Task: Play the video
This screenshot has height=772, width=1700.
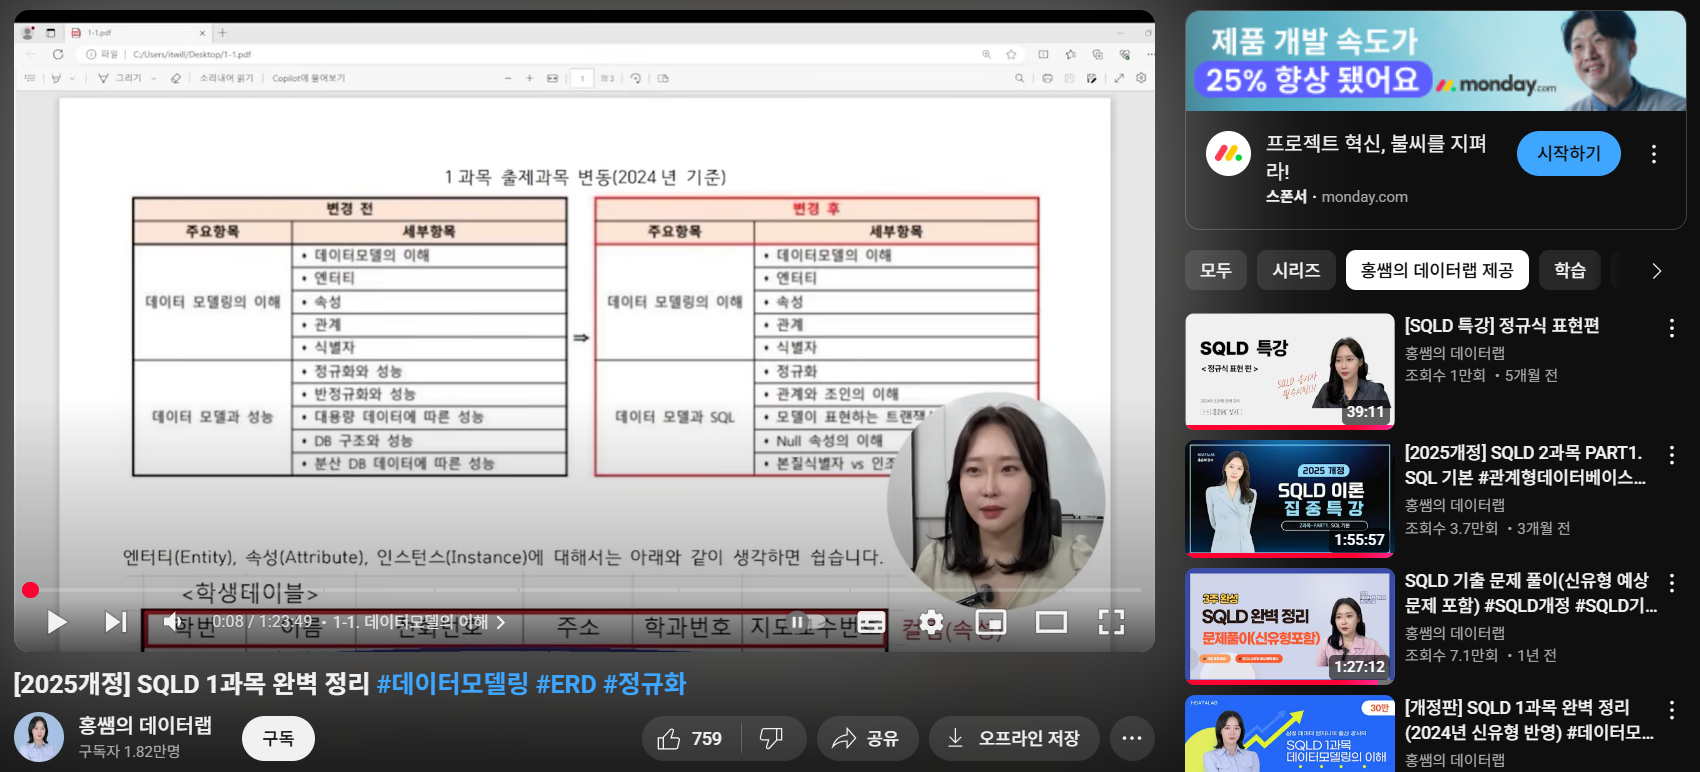Action: coord(57,622)
